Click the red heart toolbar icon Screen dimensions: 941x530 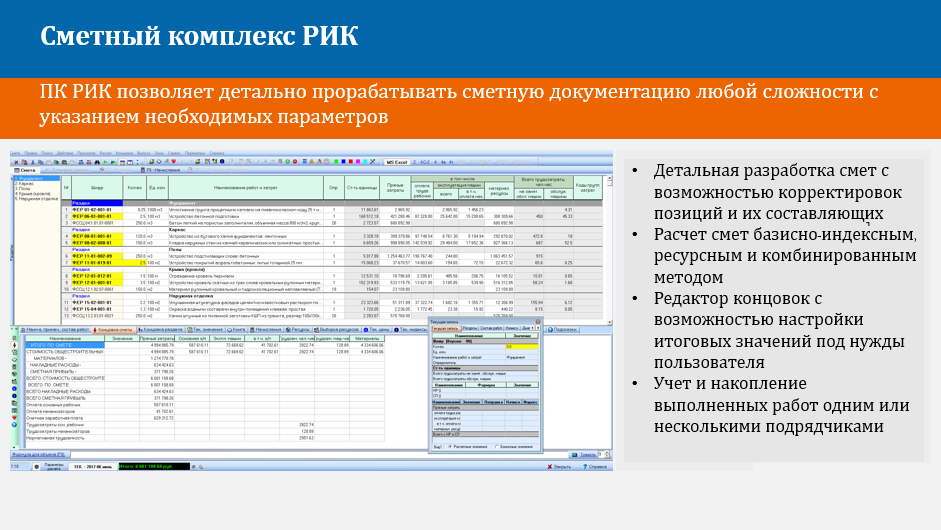pos(173,161)
